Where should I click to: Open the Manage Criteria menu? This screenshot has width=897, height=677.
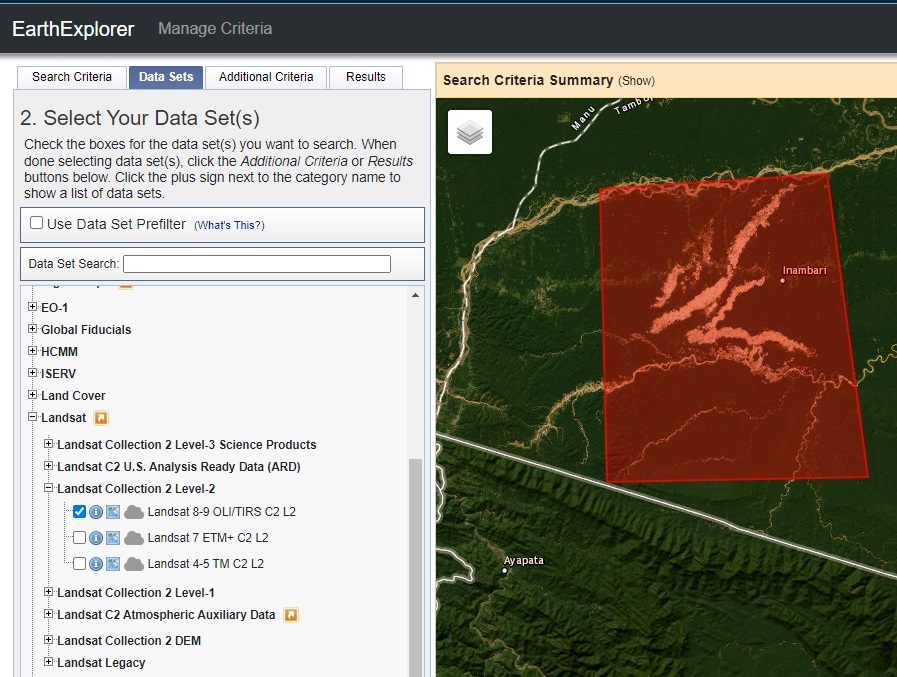(x=215, y=29)
